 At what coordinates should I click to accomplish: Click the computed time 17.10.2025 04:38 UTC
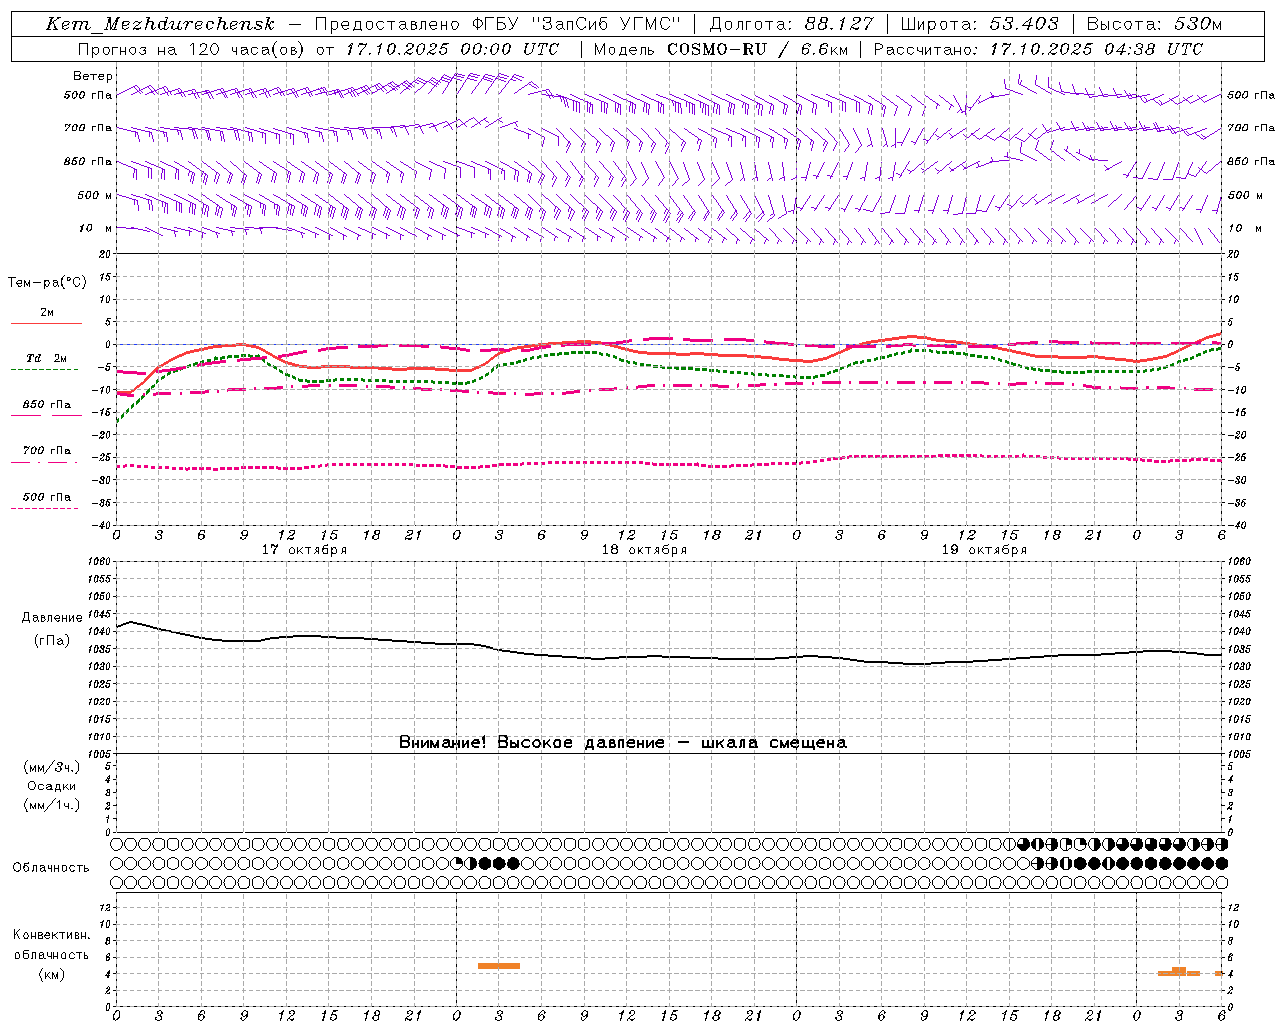[x=1096, y=49]
